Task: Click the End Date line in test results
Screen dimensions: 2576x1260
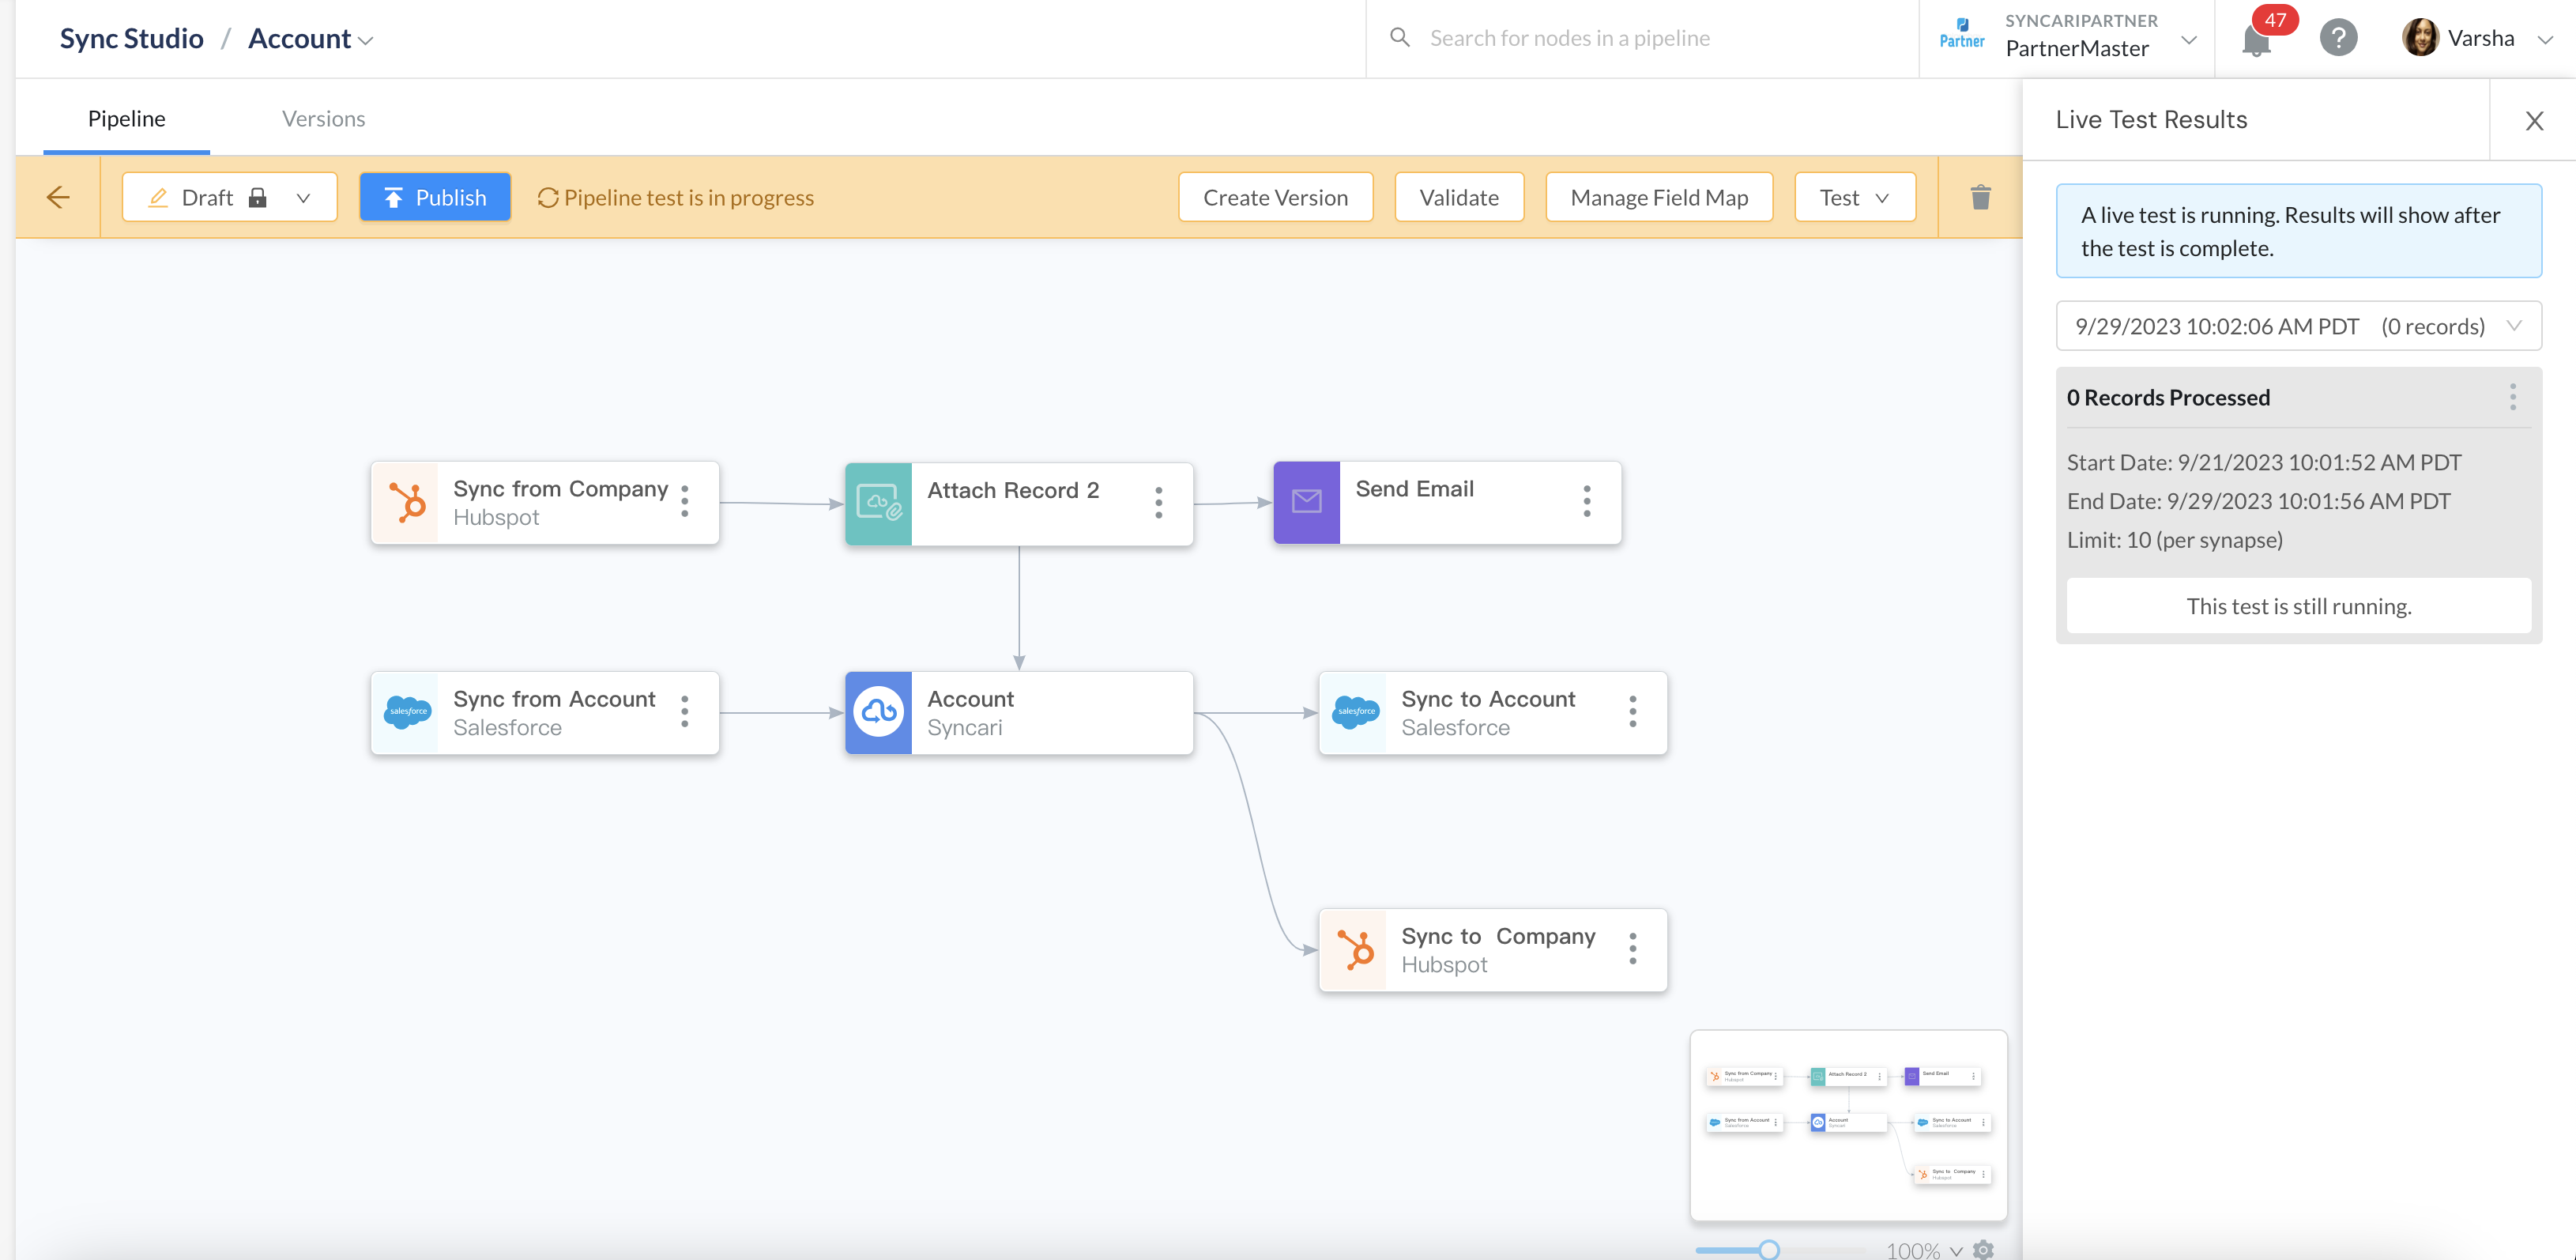Action: click(2258, 501)
